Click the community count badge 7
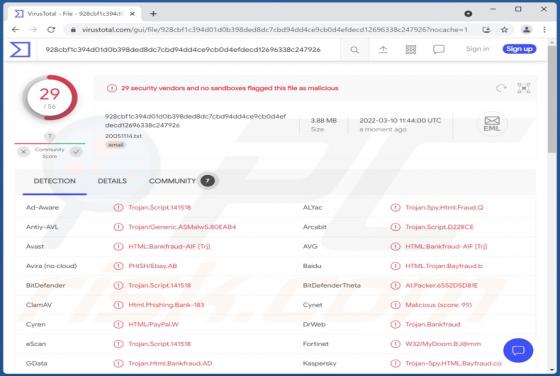 (x=208, y=181)
